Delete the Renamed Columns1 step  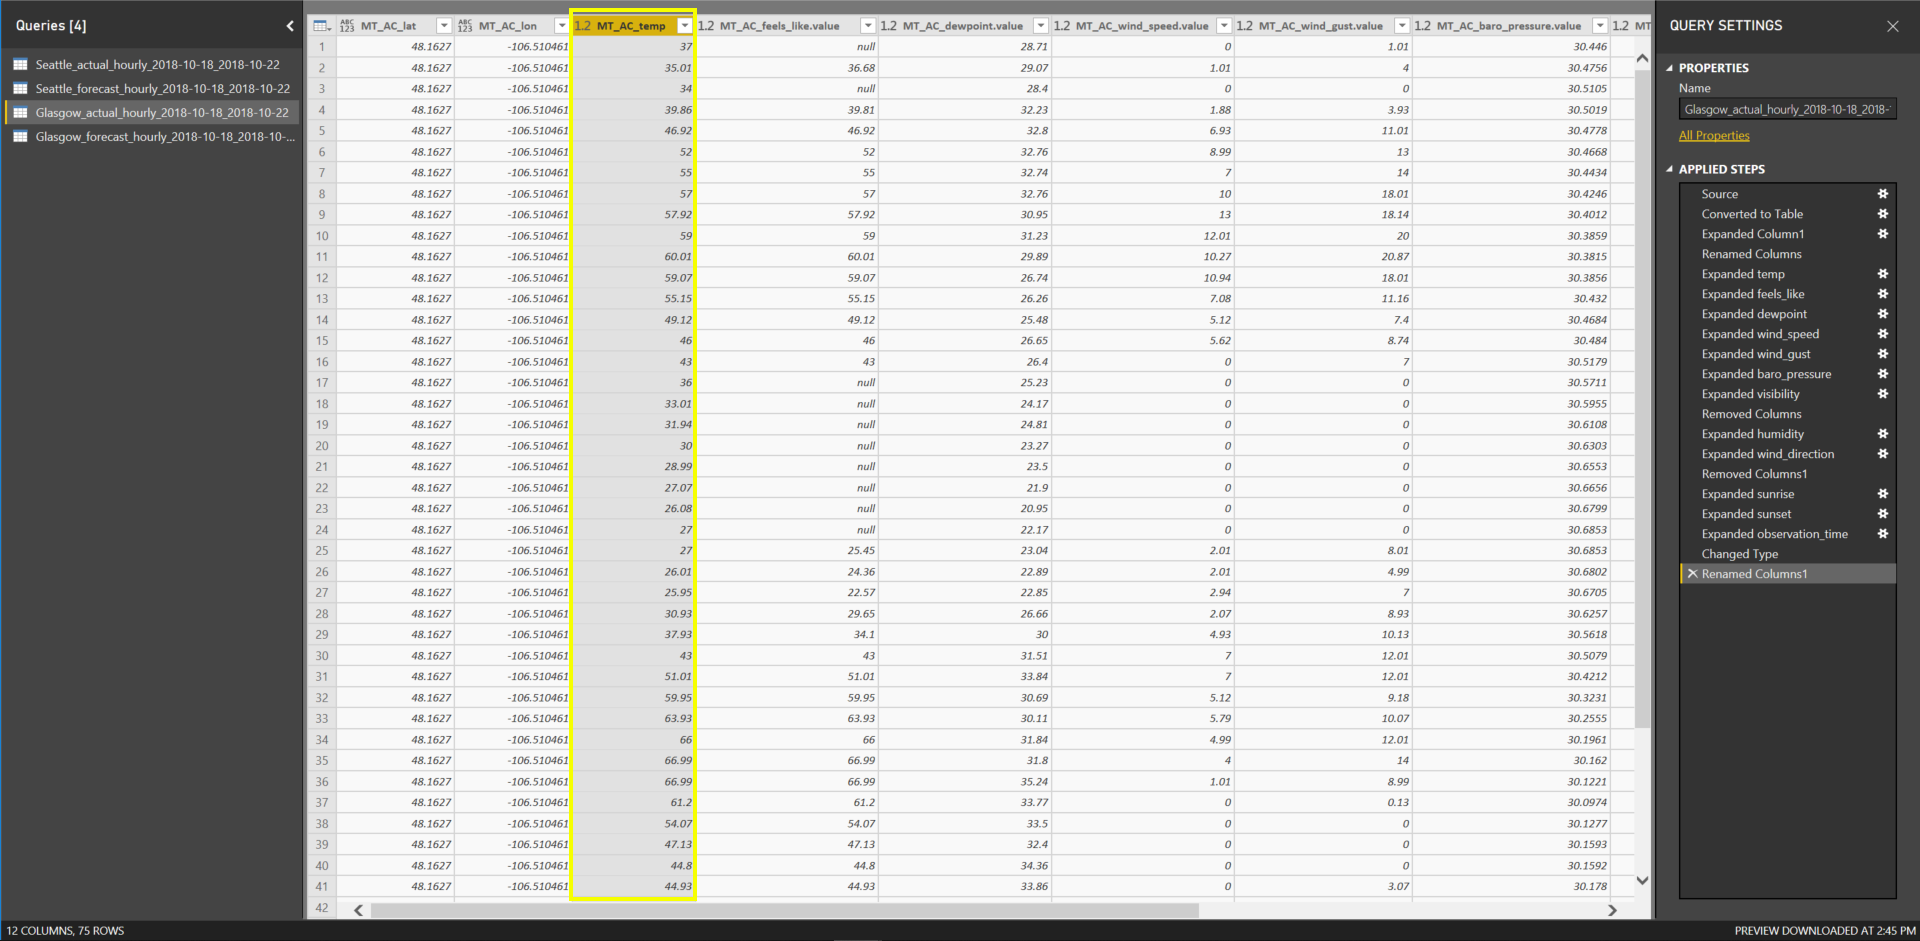(x=1692, y=574)
